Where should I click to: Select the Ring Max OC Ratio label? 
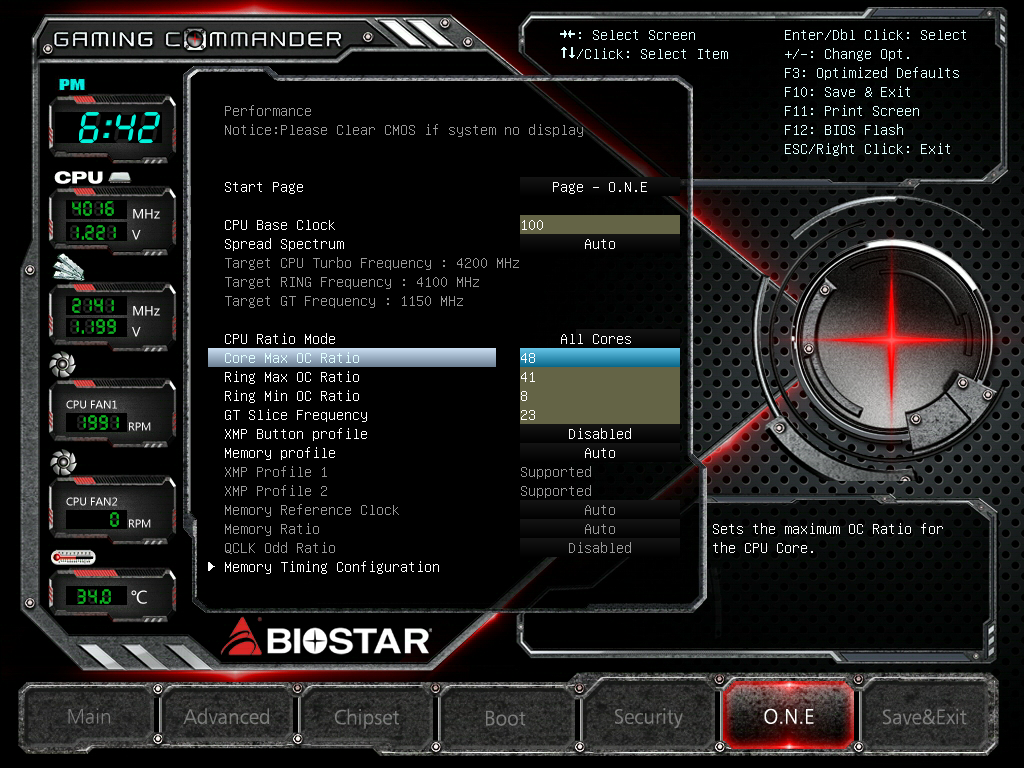coord(292,377)
